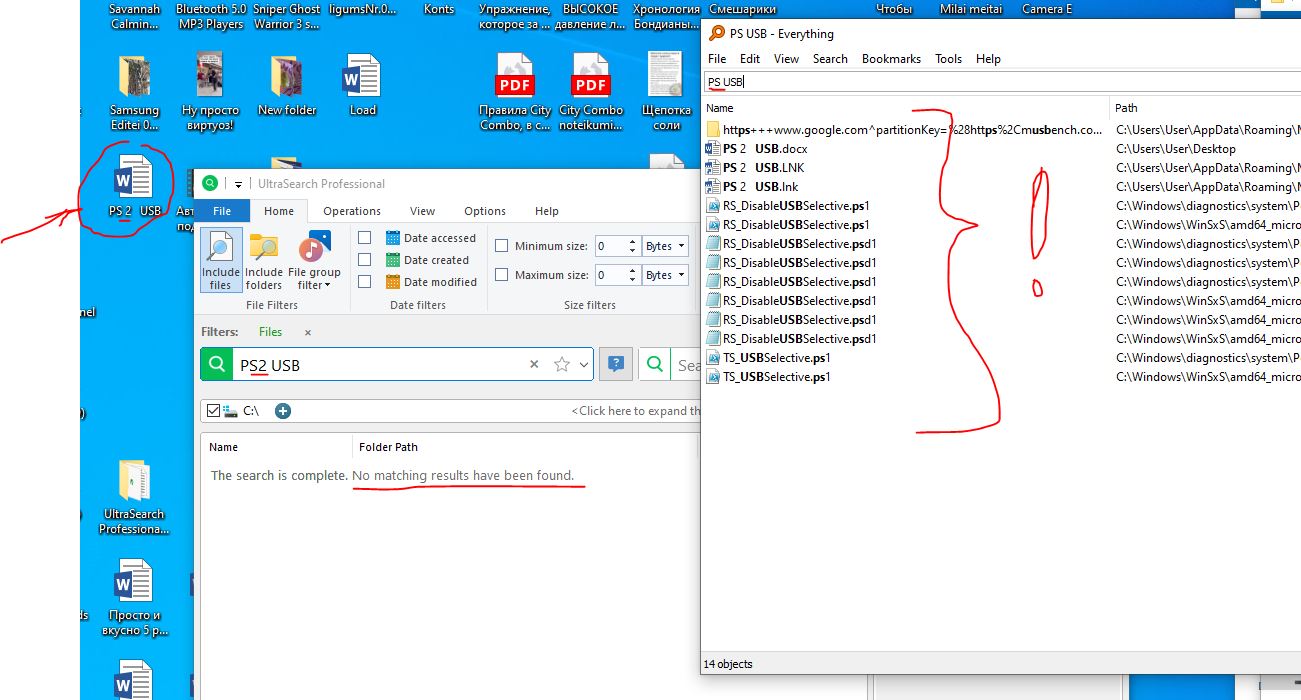Switch to the Operations ribbon tab
The height and width of the screenshot is (700, 1301).
pos(352,211)
